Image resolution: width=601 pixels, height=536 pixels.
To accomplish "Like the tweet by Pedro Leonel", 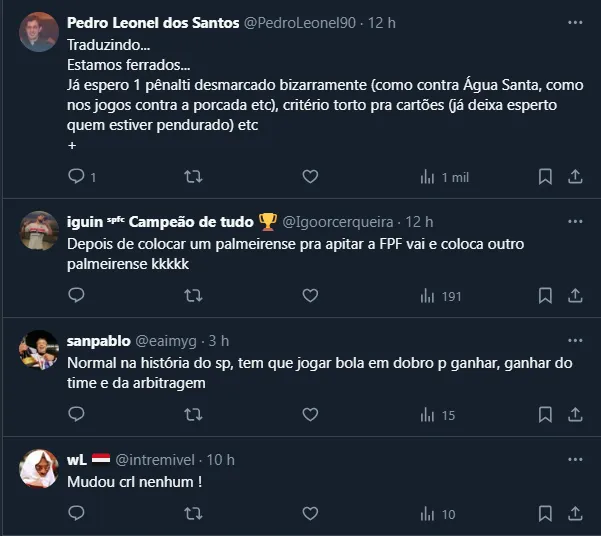I will (310, 177).
